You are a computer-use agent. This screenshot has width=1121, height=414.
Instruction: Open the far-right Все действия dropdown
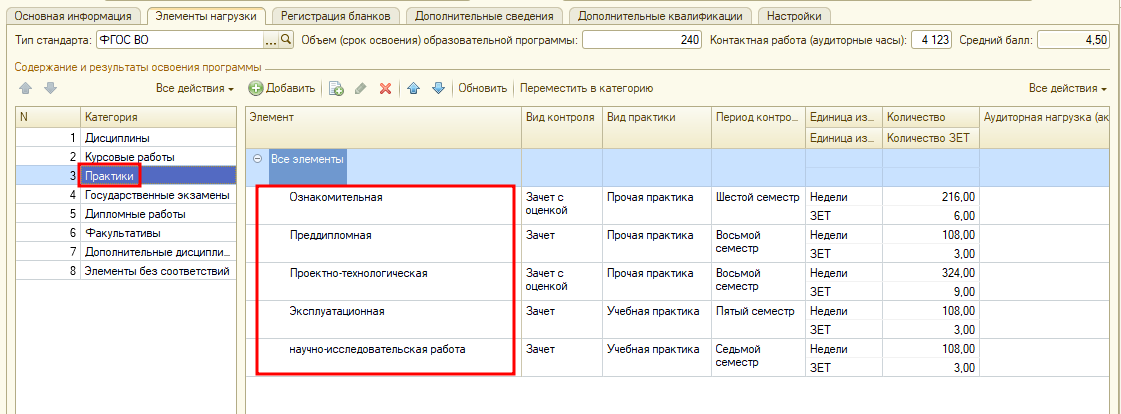coord(1067,88)
